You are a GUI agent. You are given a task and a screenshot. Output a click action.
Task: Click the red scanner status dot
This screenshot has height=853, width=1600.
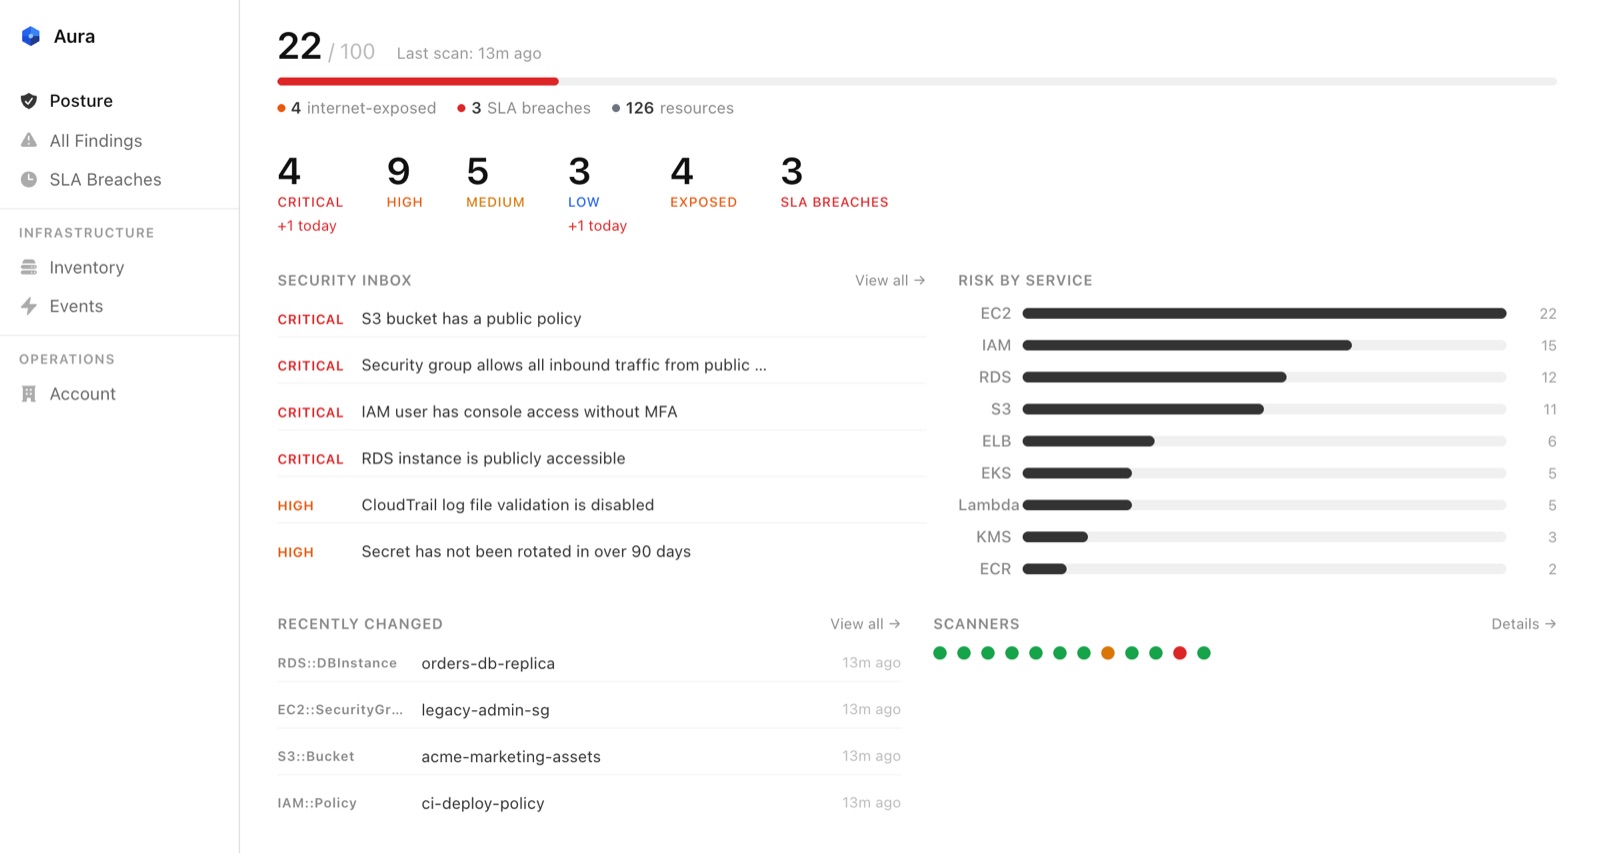(1180, 653)
